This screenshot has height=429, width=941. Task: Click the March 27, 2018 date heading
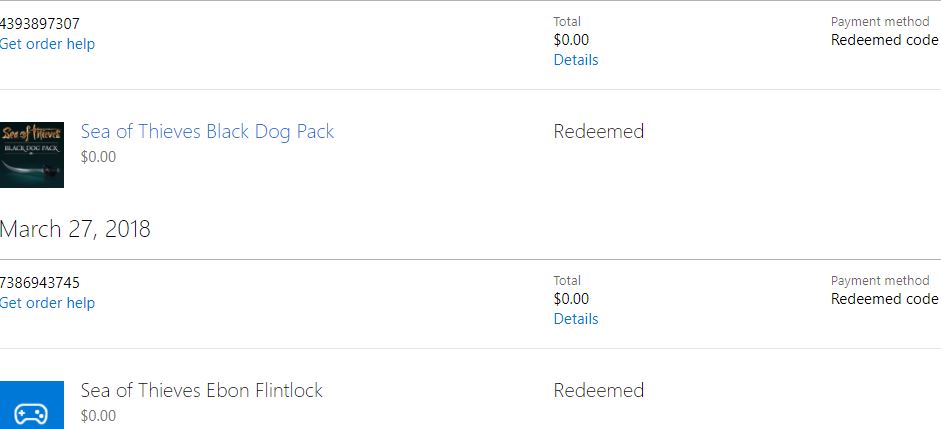75,229
